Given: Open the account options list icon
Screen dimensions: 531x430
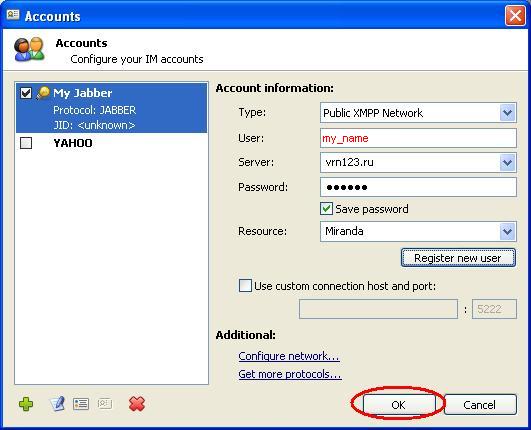Looking at the screenshot, I should [81, 404].
